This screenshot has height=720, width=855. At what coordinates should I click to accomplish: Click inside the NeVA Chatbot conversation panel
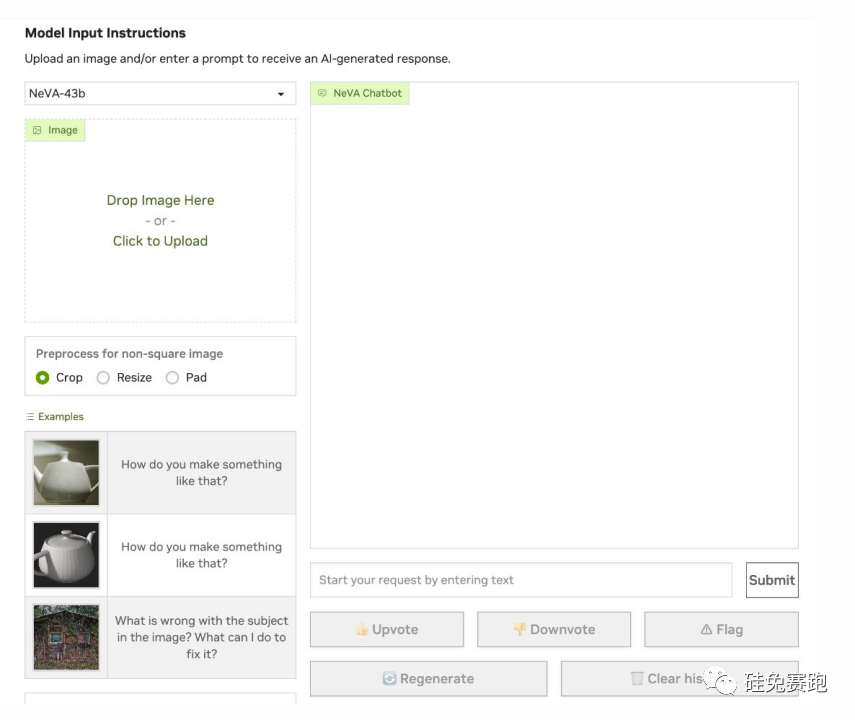coord(554,320)
